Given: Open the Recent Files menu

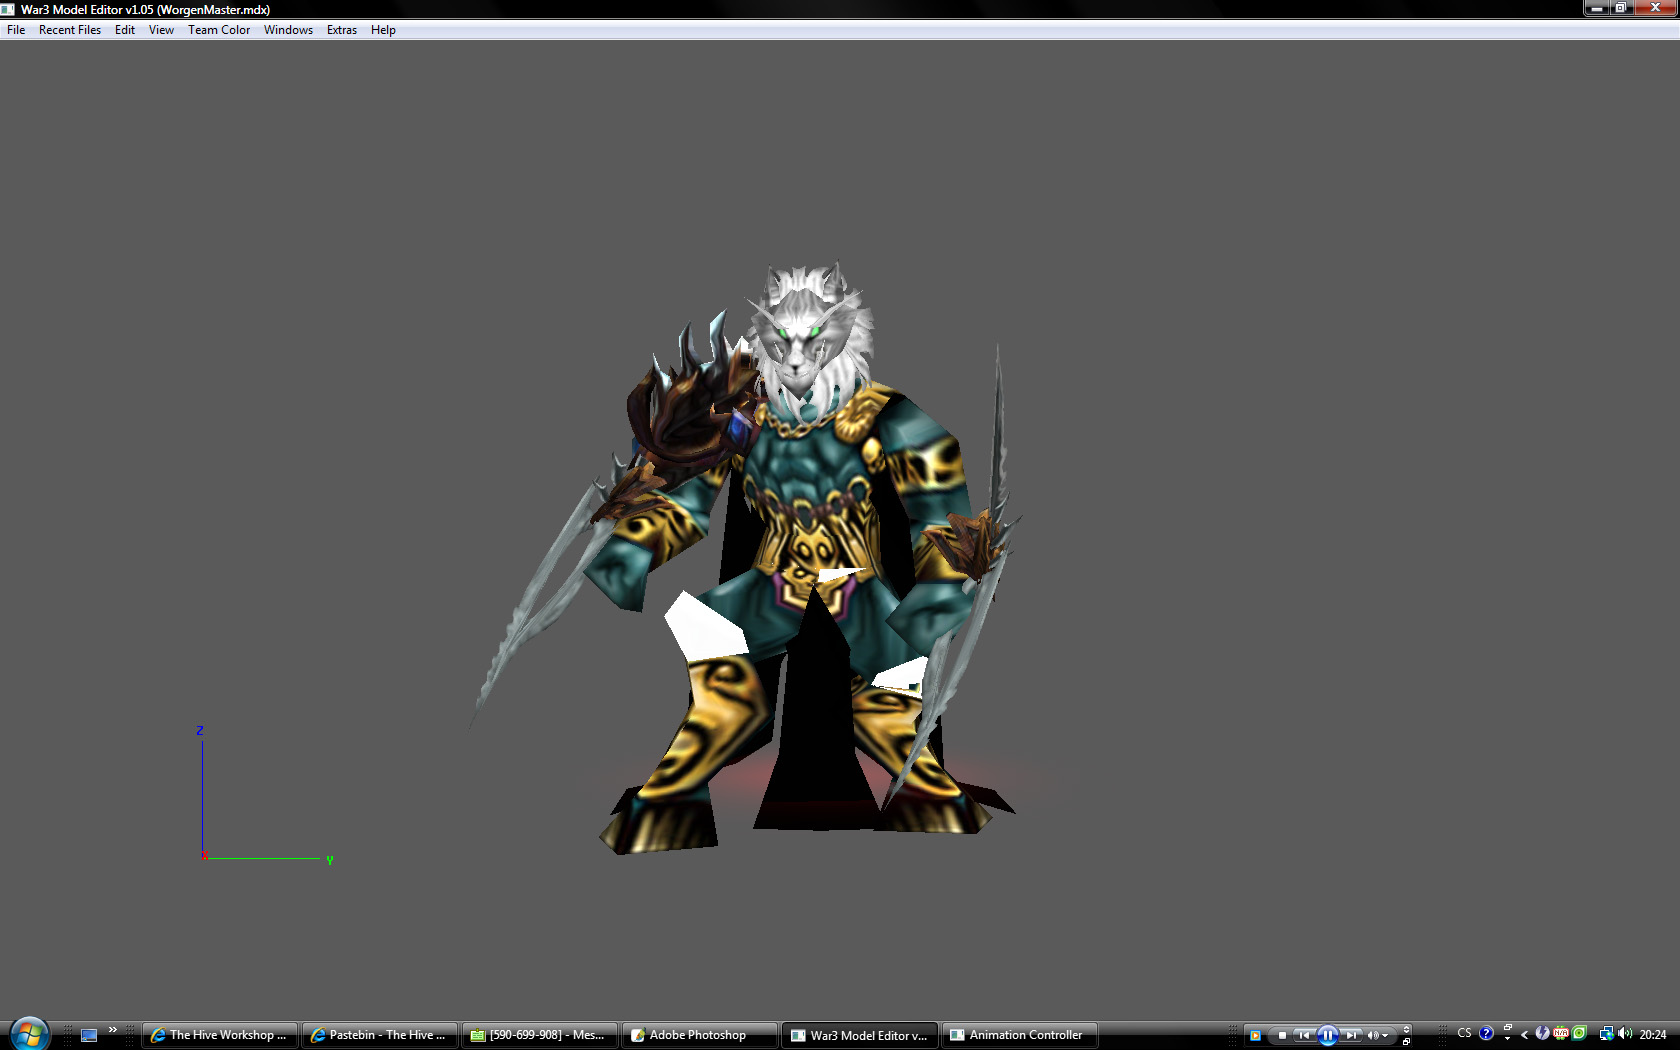Looking at the screenshot, I should 70,30.
